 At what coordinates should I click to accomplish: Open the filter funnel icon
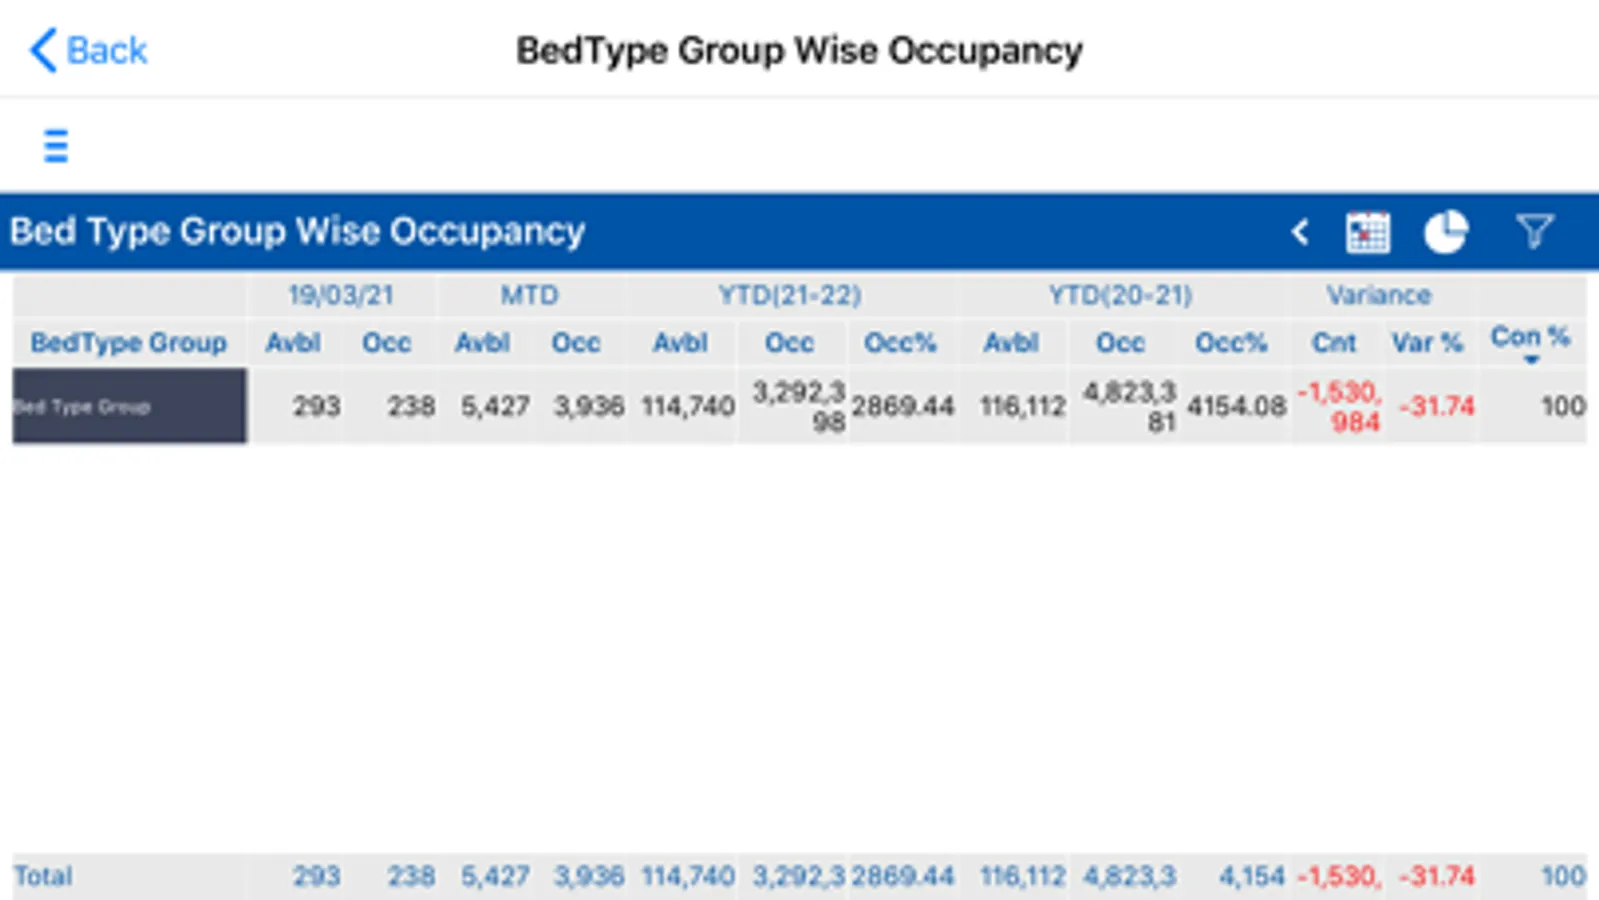[1534, 232]
